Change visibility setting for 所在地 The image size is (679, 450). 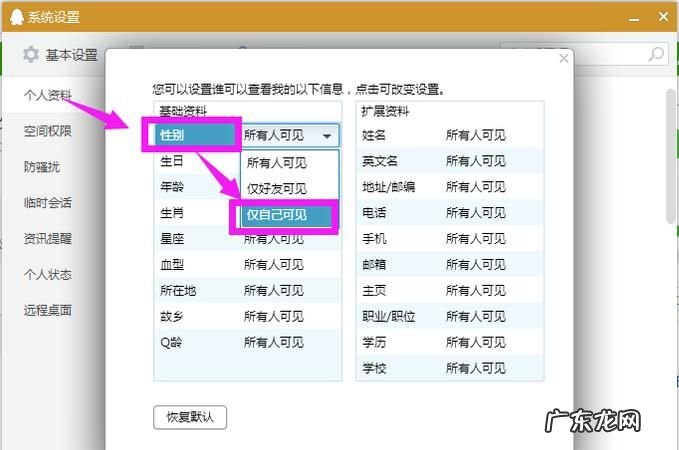click(x=274, y=290)
